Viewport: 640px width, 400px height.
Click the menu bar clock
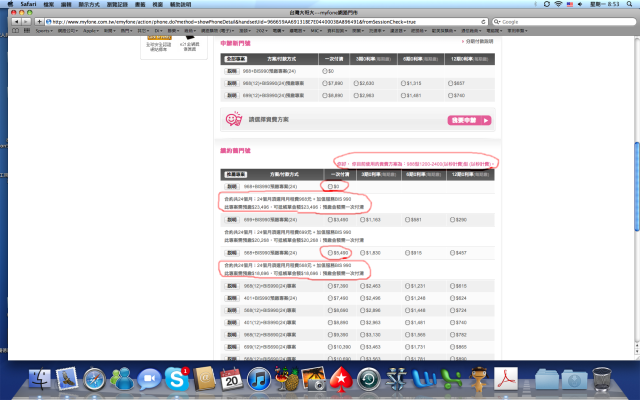coord(605,4)
